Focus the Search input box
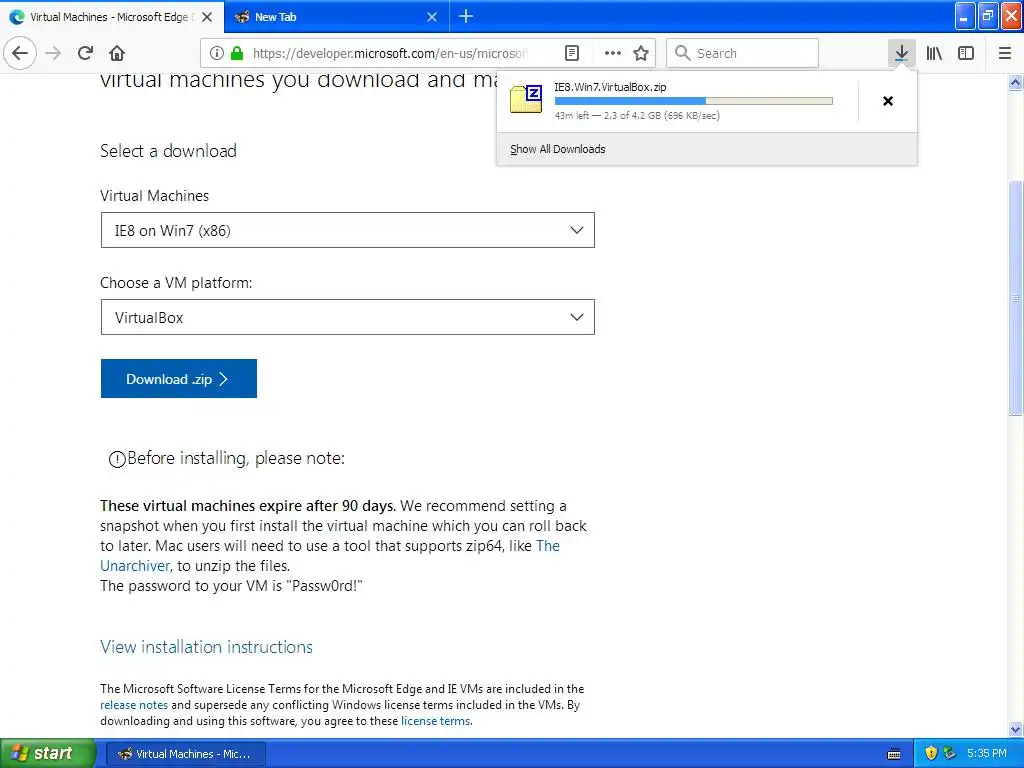Image resolution: width=1024 pixels, height=768 pixels. pyautogui.click(x=743, y=53)
